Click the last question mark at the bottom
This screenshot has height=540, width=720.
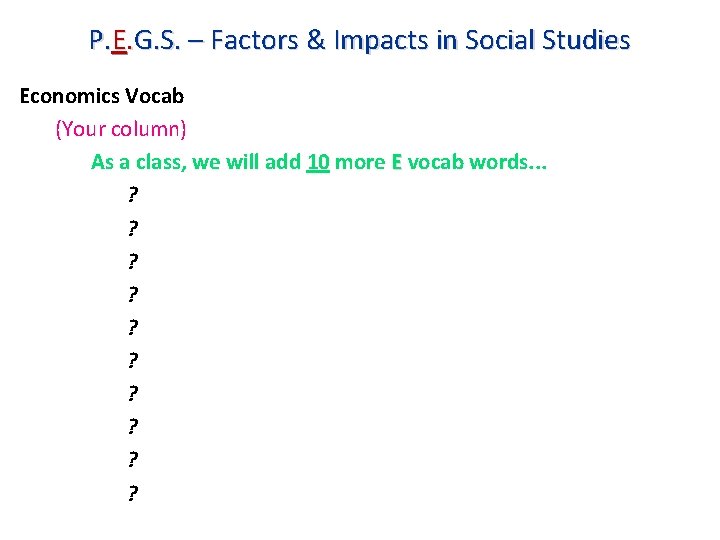(133, 493)
